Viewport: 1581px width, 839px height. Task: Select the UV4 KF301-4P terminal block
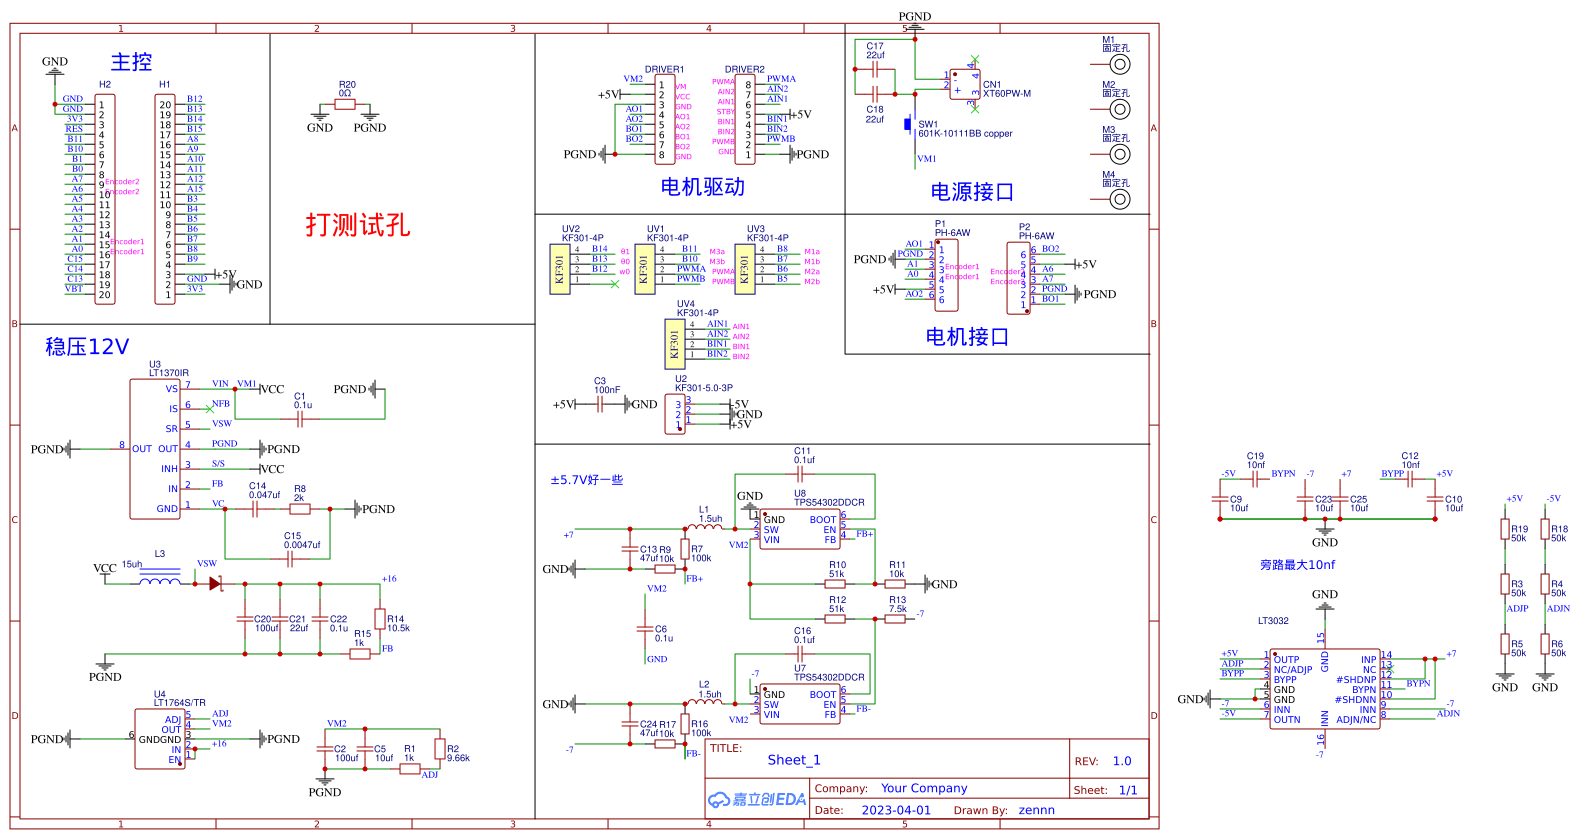click(x=675, y=345)
